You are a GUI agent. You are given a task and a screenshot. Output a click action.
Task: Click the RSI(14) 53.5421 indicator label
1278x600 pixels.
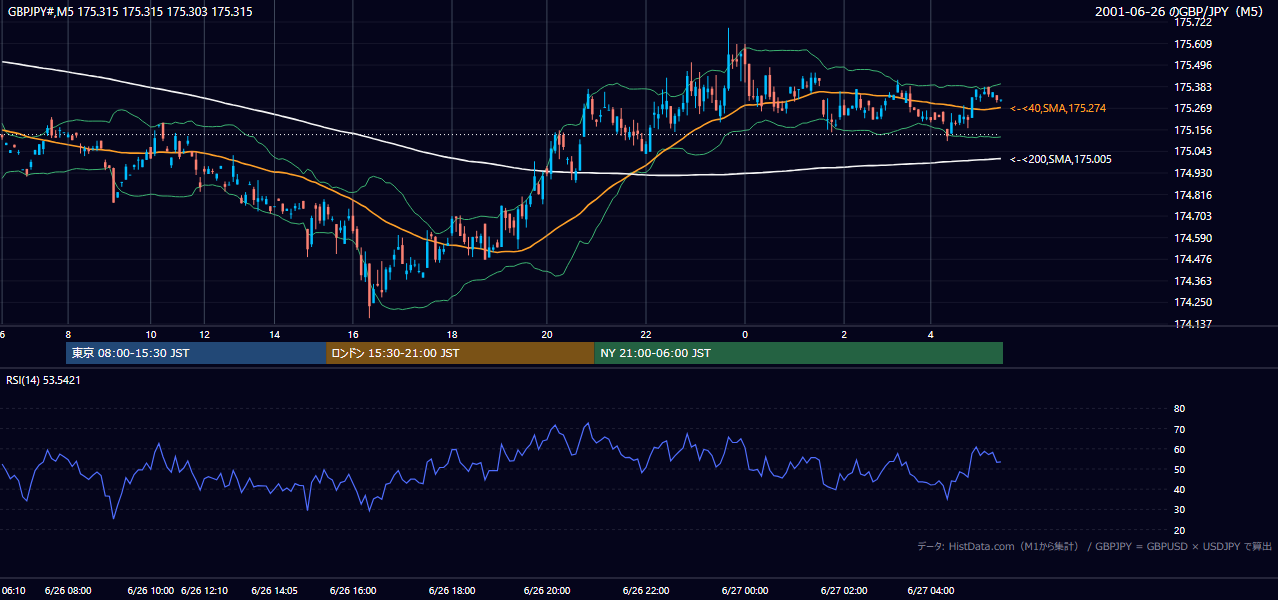[x=43, y=380]
